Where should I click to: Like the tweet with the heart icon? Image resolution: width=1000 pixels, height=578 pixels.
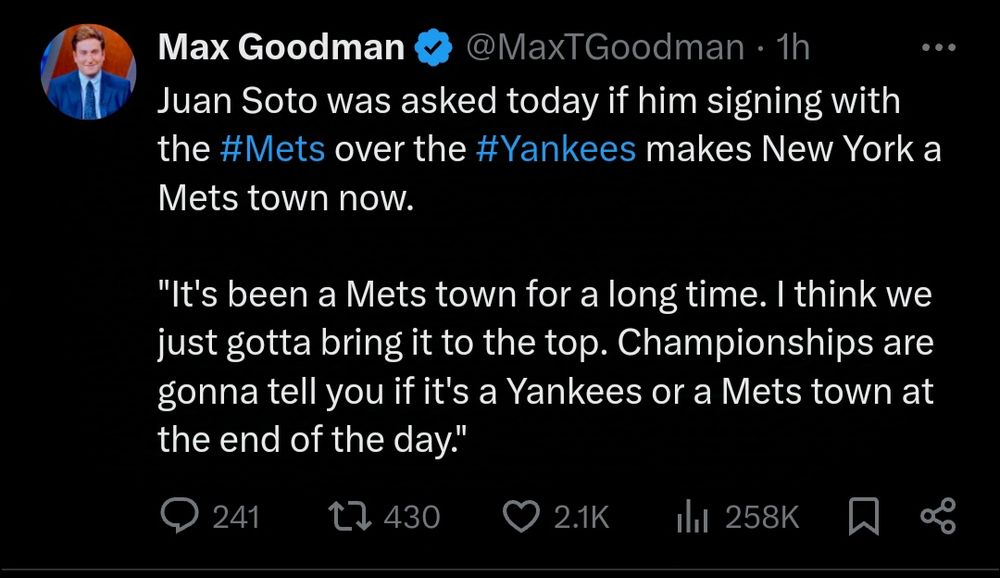[520, 516]
